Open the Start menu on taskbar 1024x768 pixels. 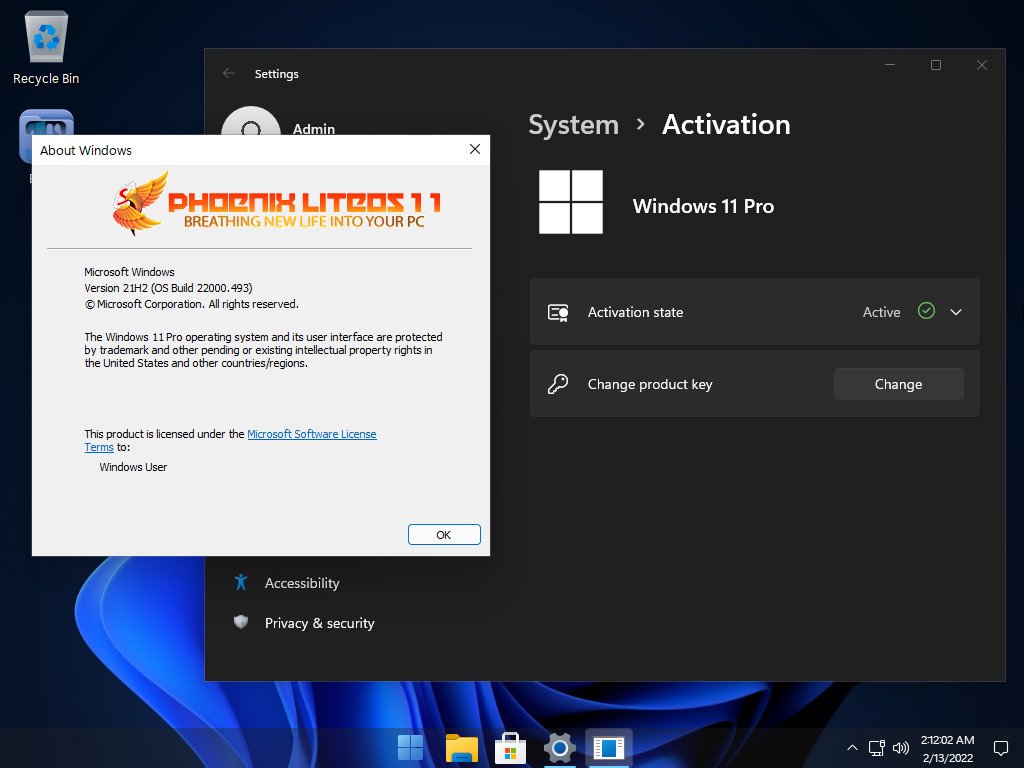(410, 748)
